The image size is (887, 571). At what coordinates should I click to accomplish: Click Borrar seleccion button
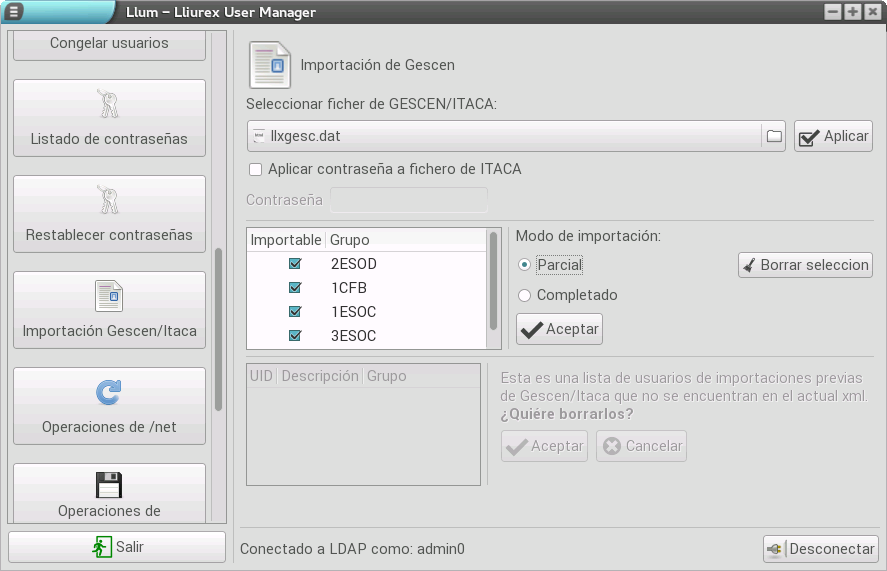tap(805, 265)
